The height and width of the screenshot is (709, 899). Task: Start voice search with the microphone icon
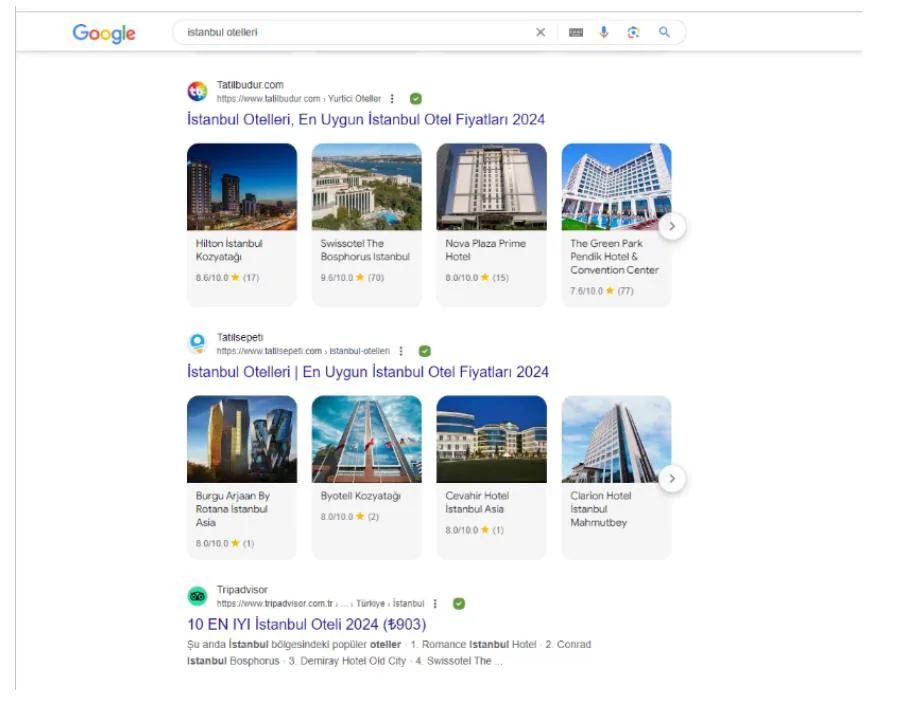[604, 32]
